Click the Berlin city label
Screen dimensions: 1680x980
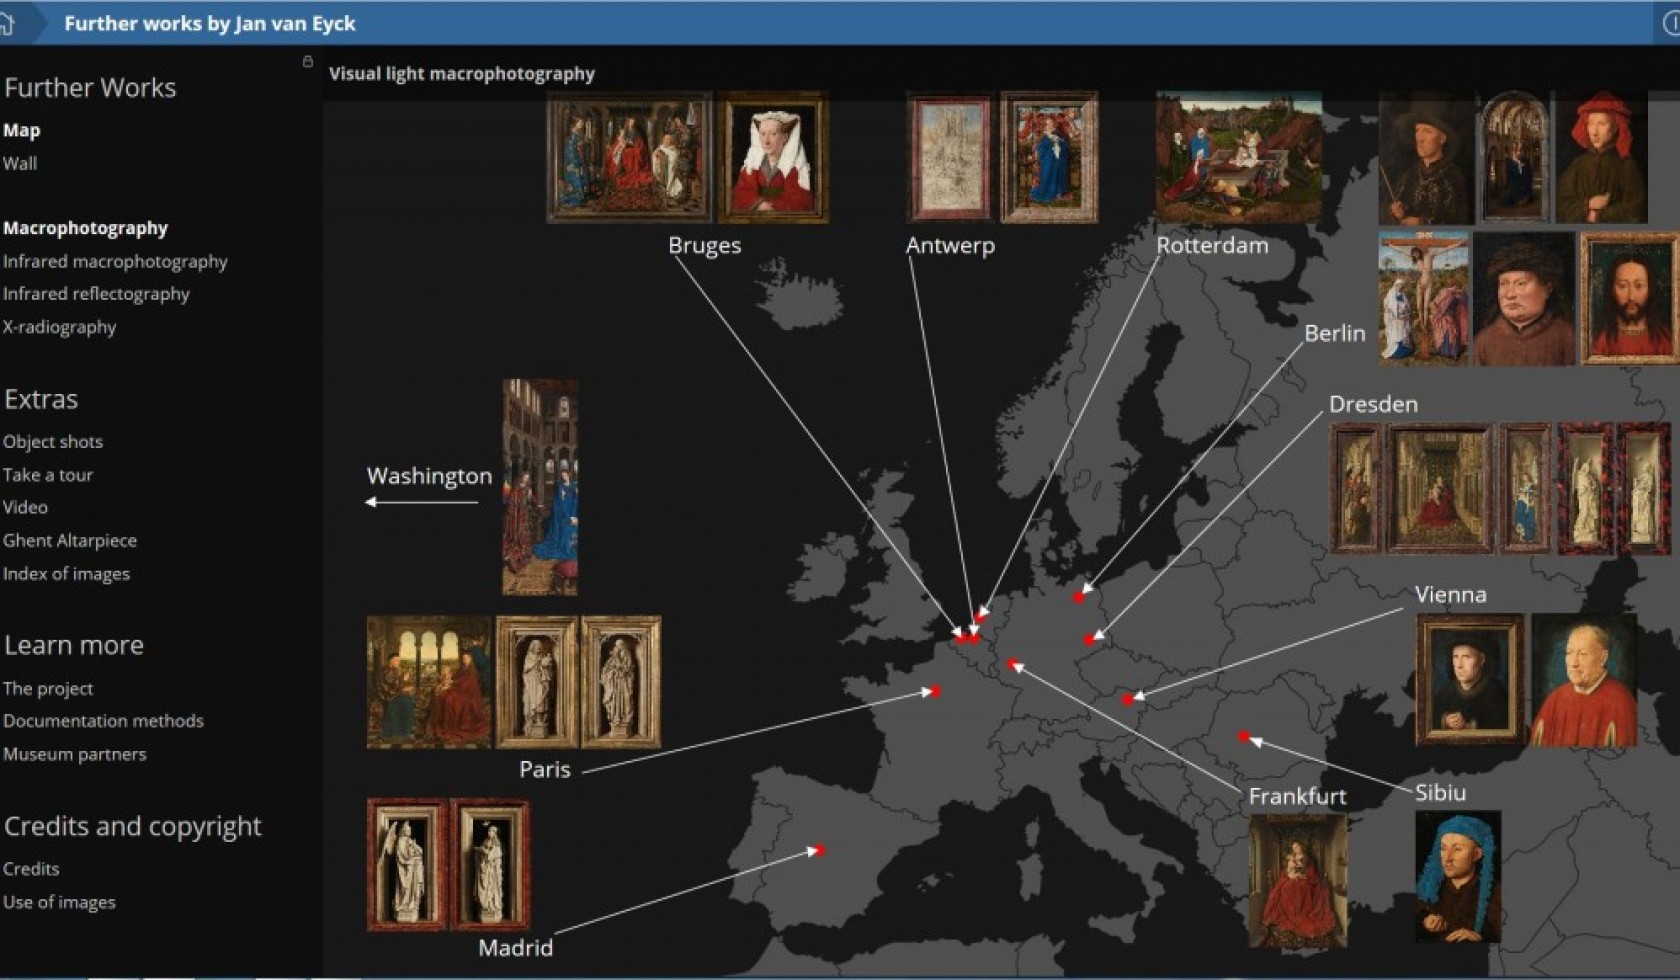tap(1335, 333)
